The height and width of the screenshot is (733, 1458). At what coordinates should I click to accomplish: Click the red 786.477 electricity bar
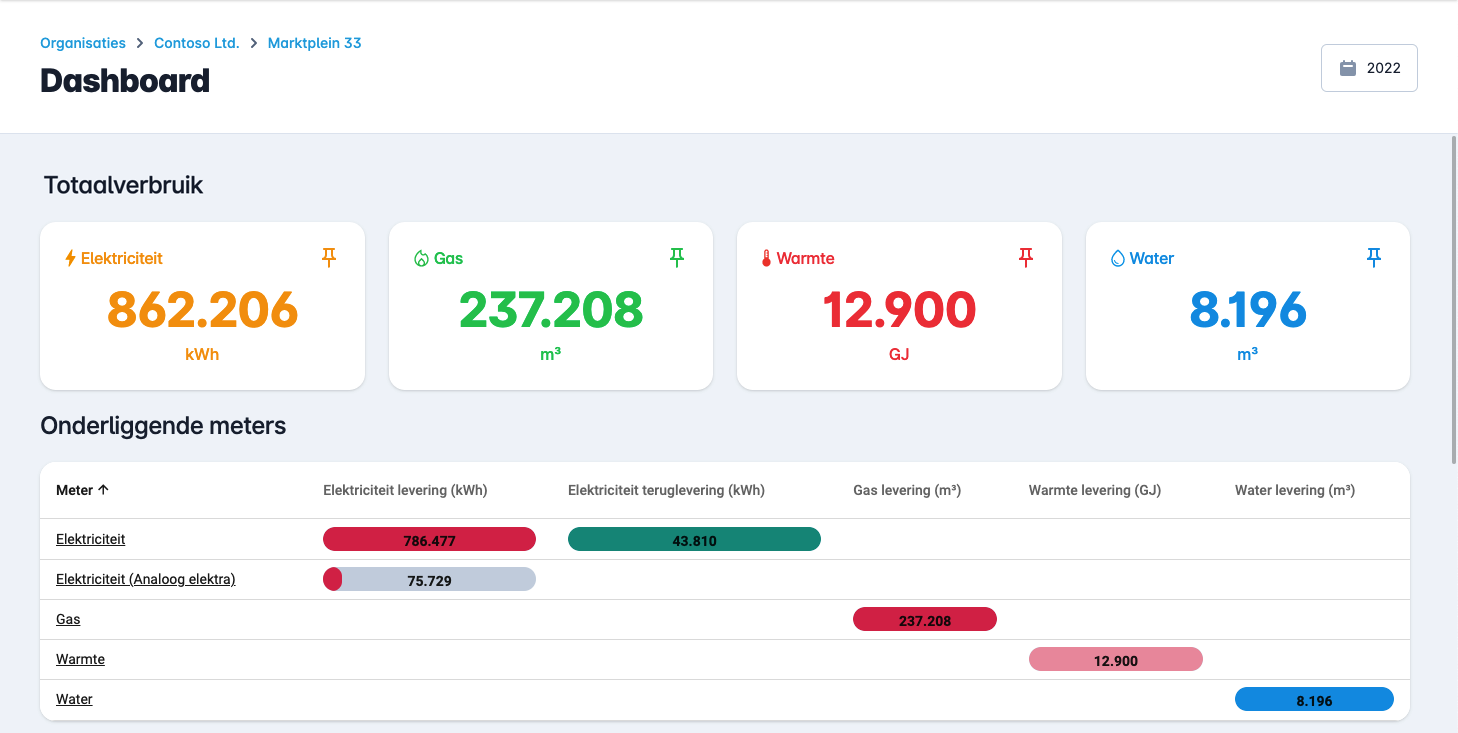click(x=429, y=540)
